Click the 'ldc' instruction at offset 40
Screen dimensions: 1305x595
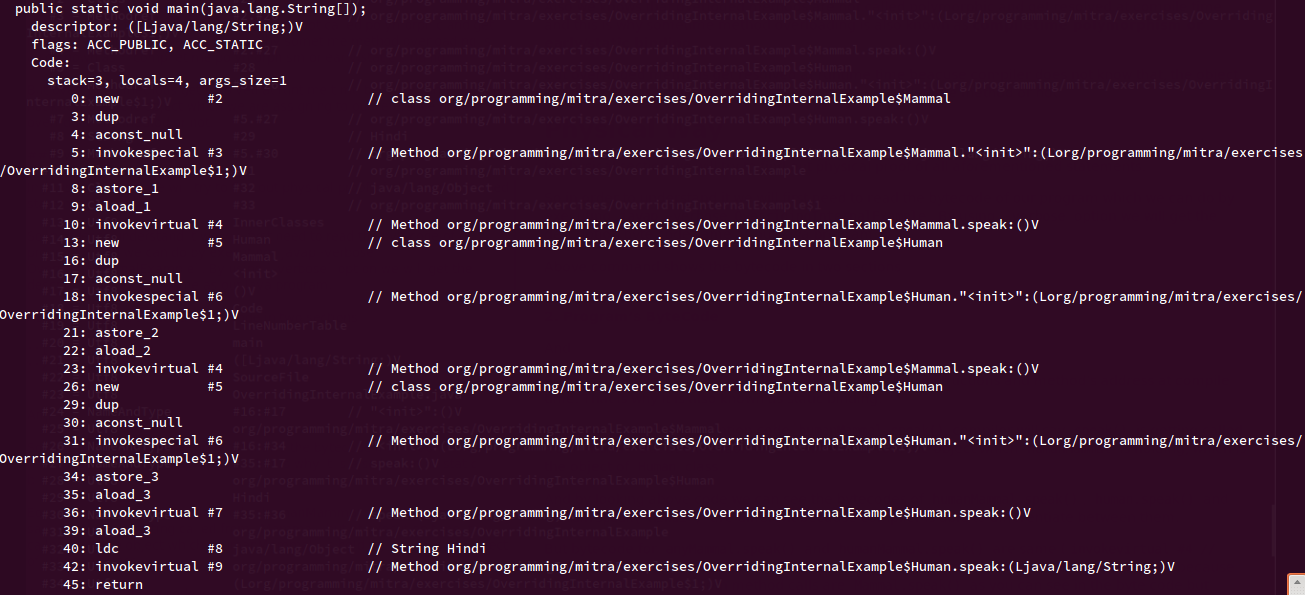(107, 549)
